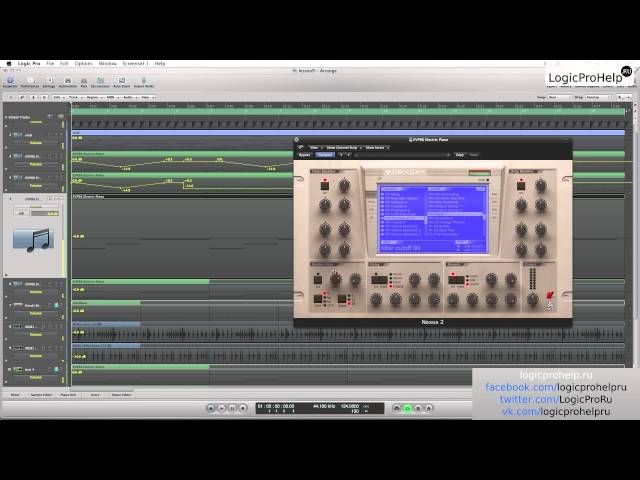Open the Edit local menu dropdown
The height and width of the screenshot is (480, 640).
[58, 97]
